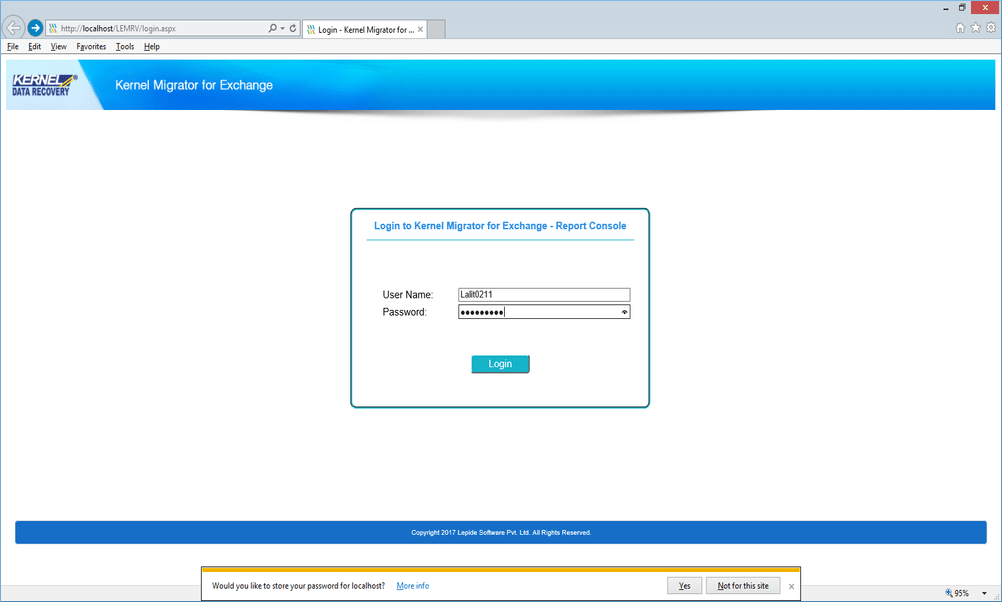1002x602 pixels.
Task: Reveal password with the eye icon
Action: pos(624,312)
